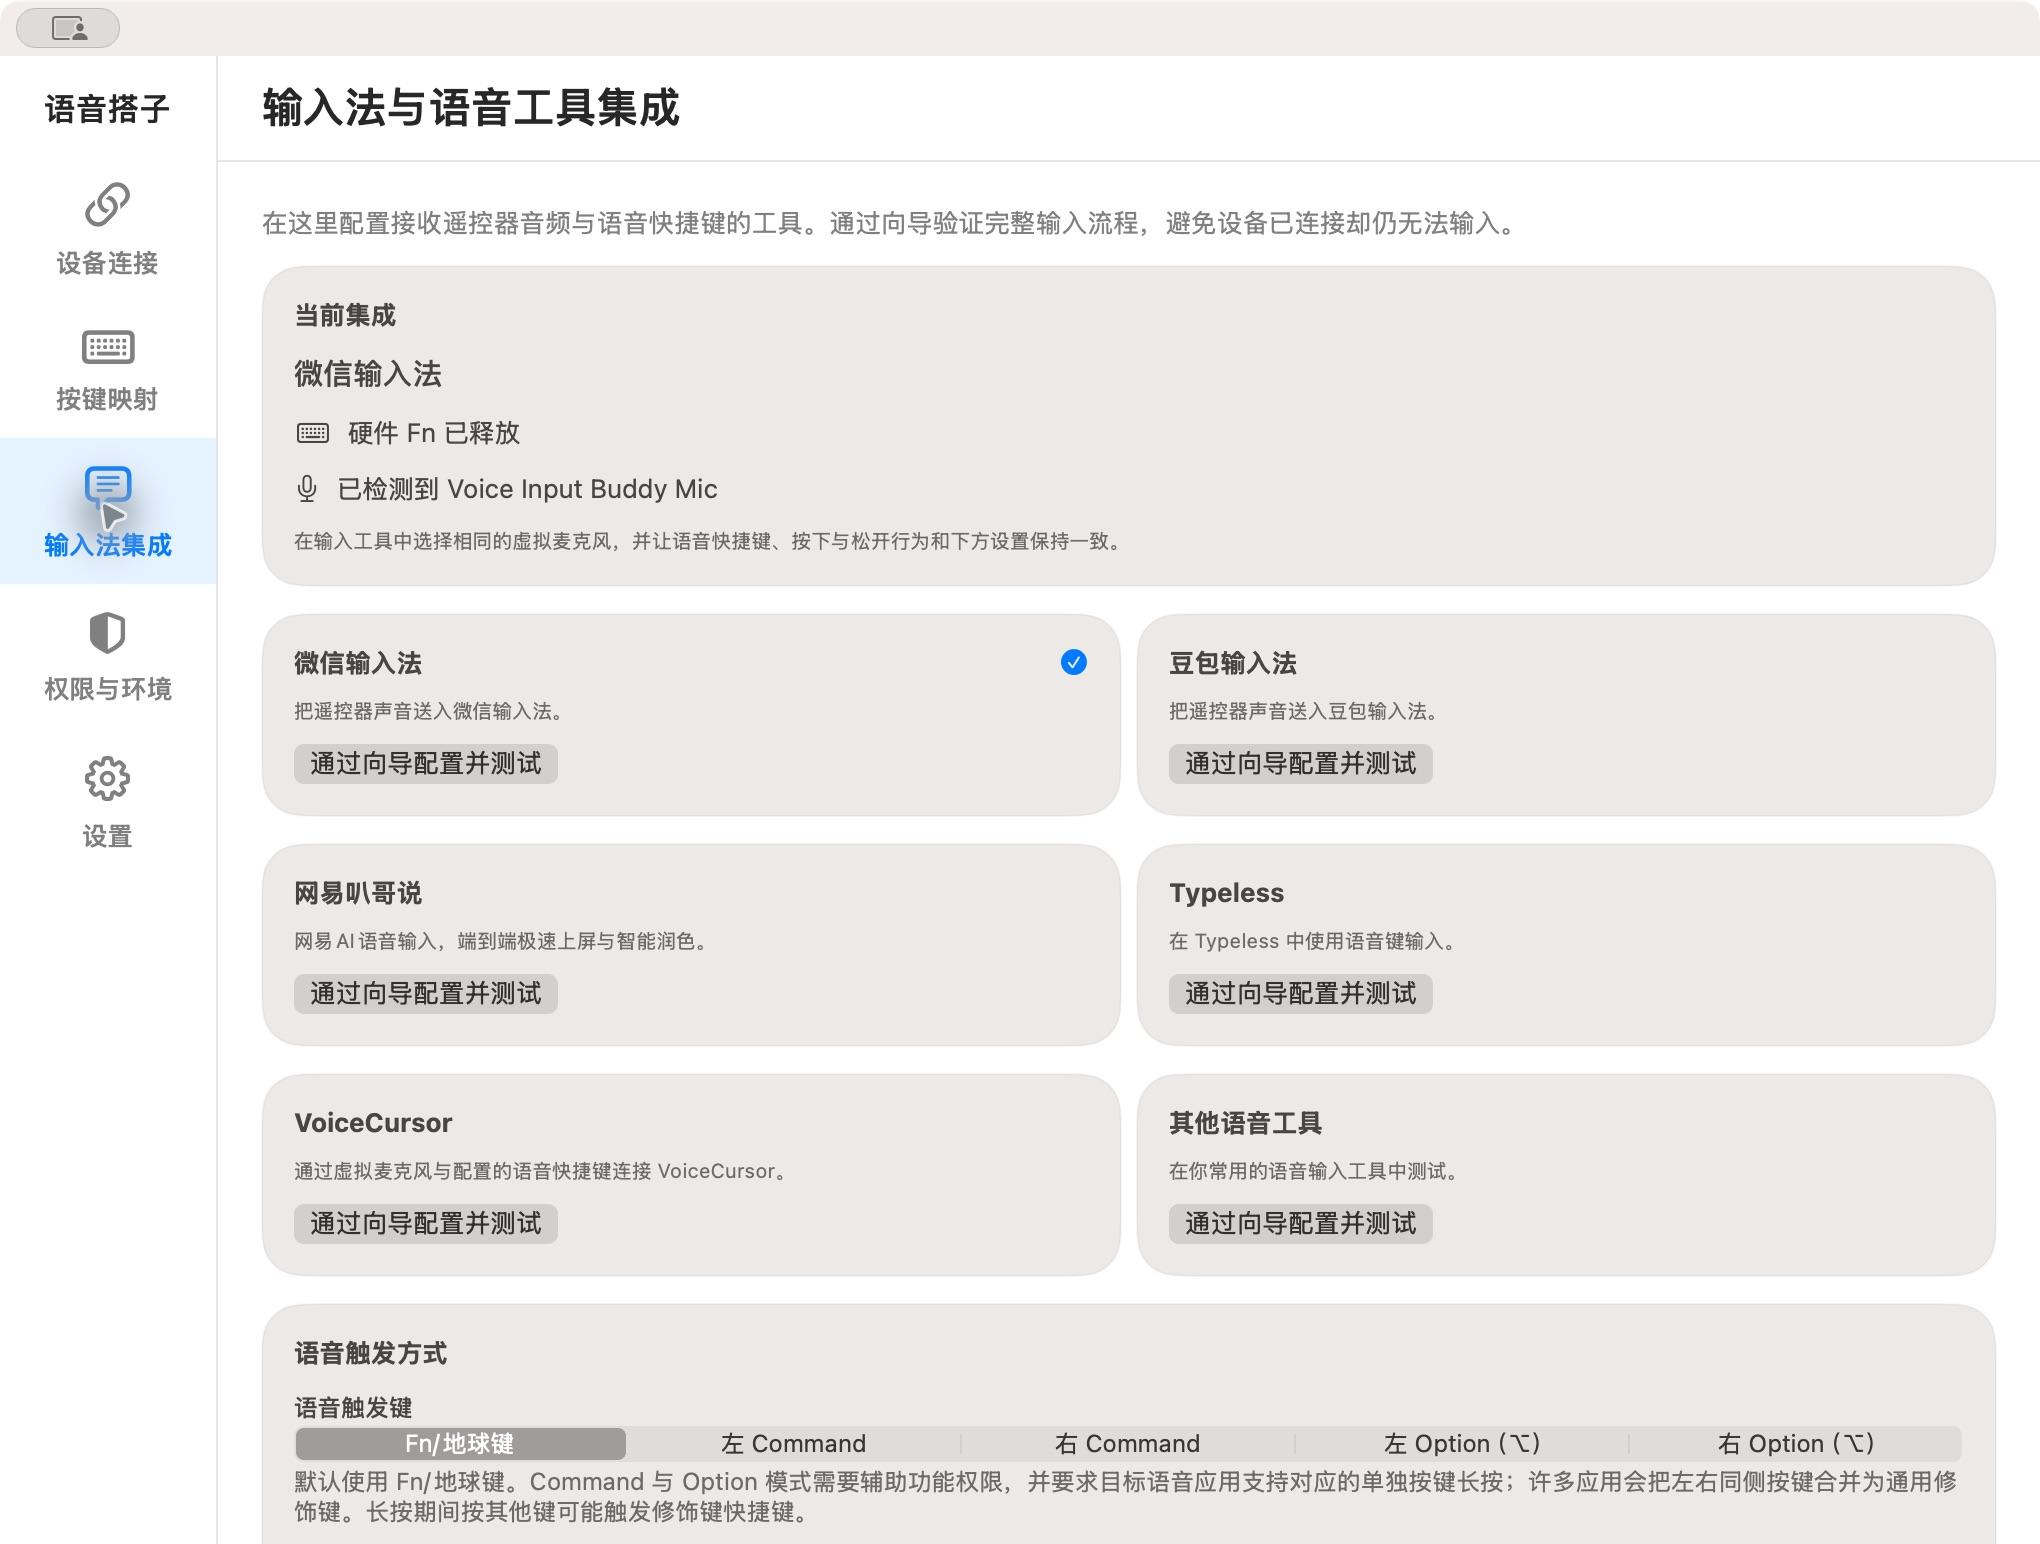Viewport: 2040px width, 1544px height.
Task: Click 通过向导配置并测试 under Typeless
Action: (1301, 994)
